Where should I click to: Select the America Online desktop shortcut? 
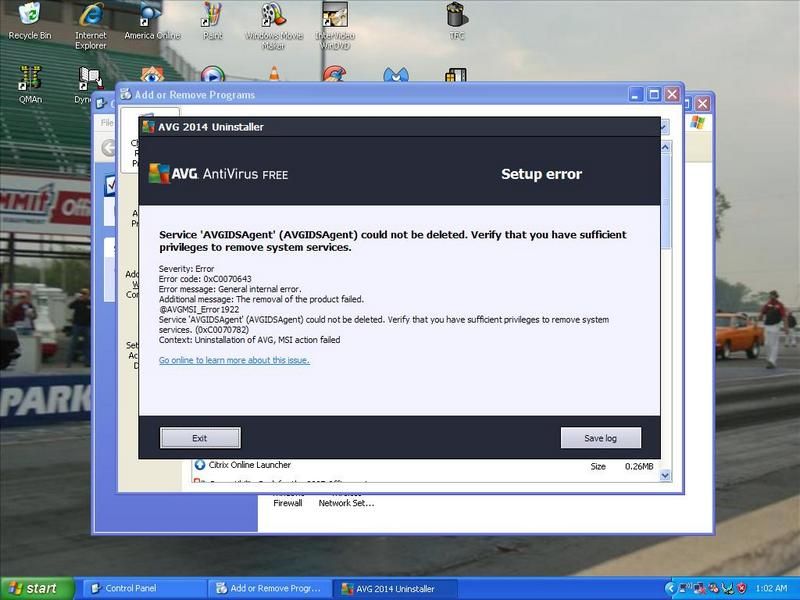152,21
